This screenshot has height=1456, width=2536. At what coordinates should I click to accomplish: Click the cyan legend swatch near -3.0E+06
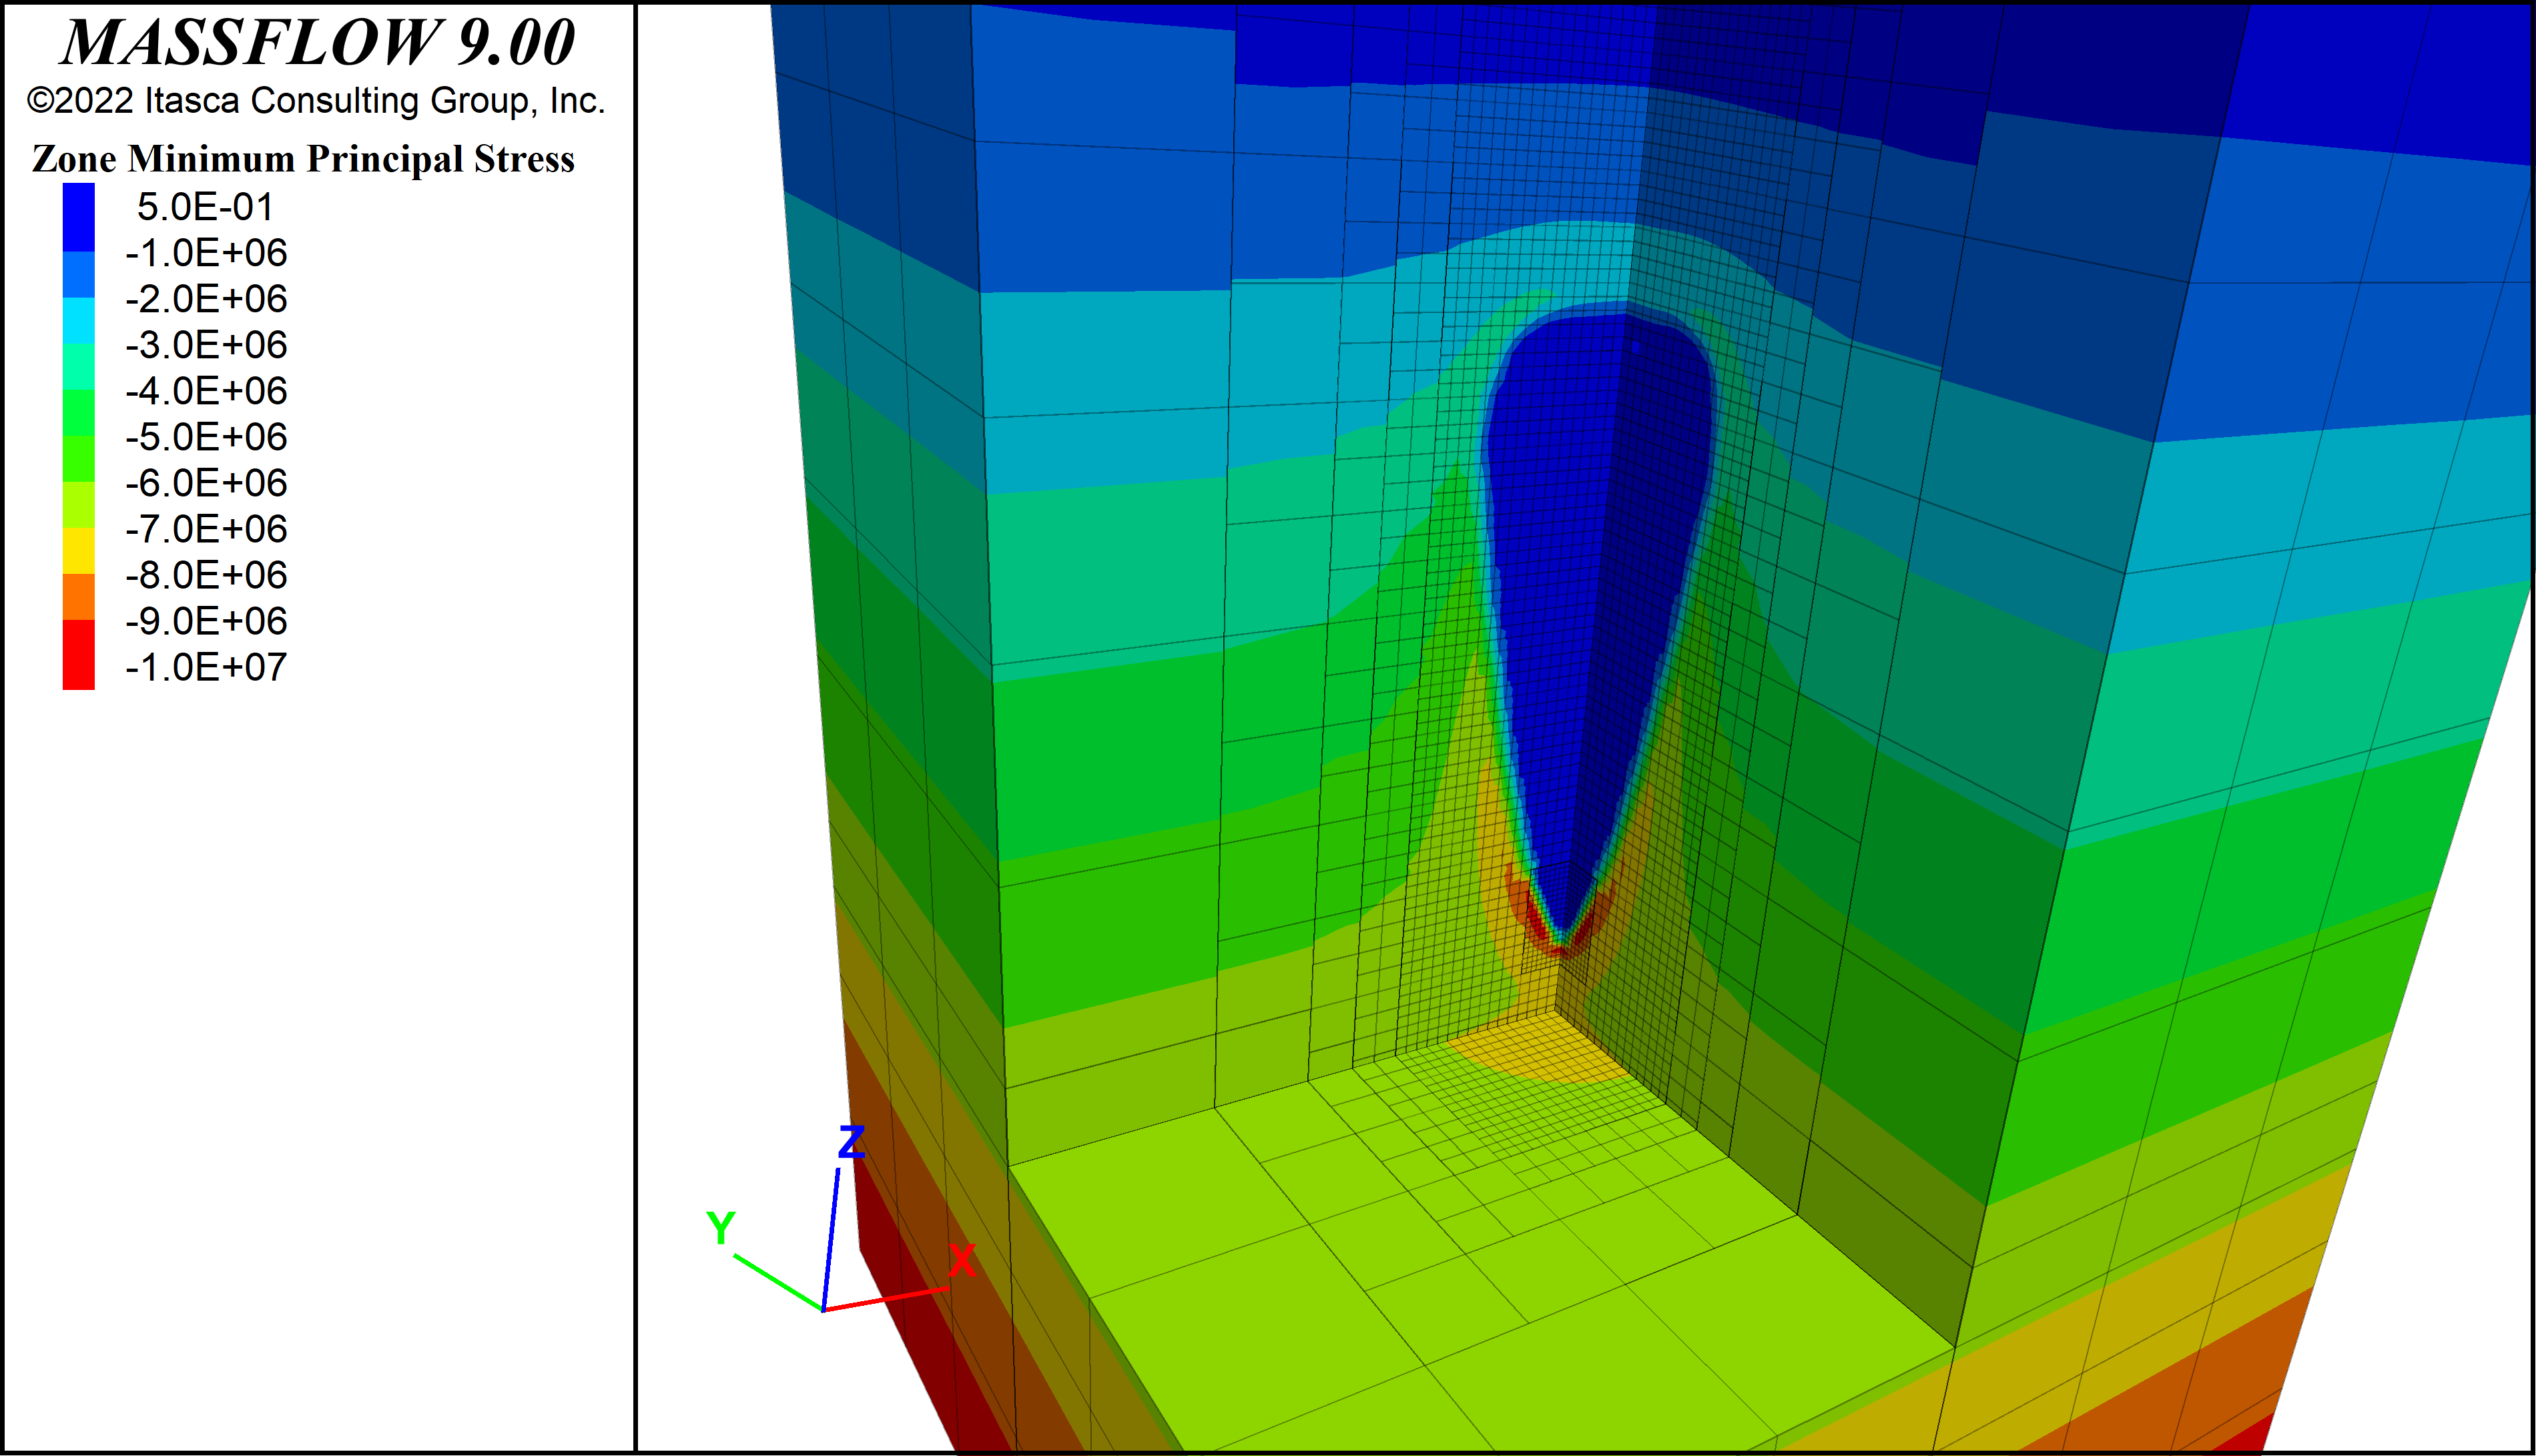(78, 321)
